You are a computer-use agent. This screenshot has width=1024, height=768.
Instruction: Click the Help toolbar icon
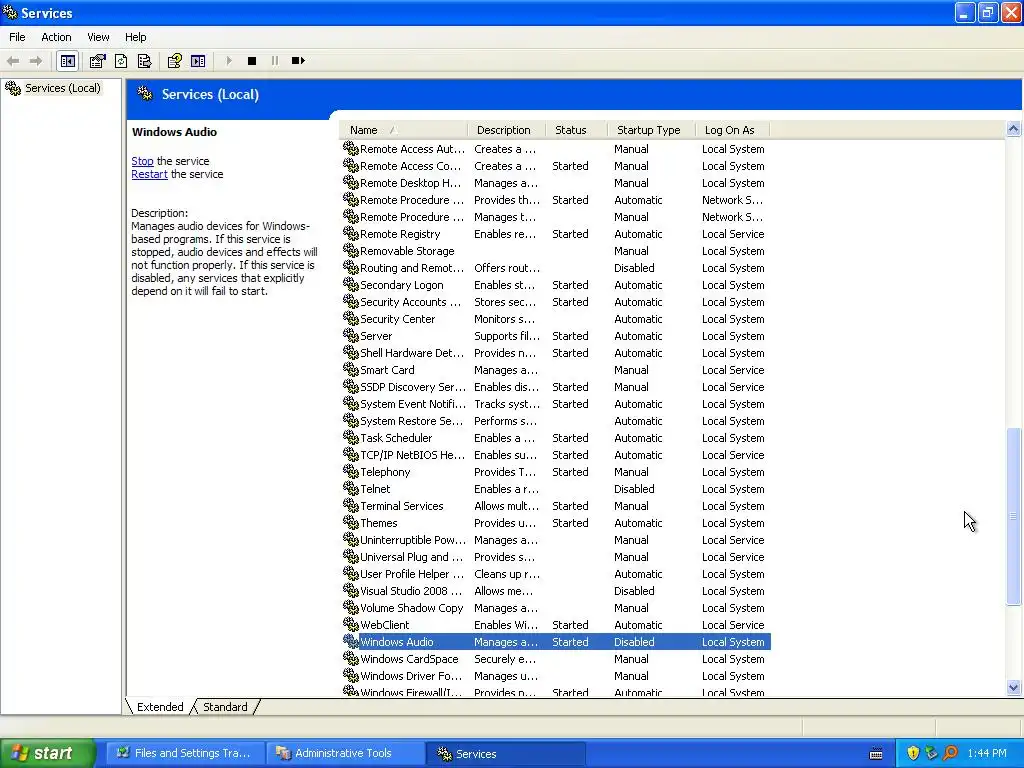174,61
